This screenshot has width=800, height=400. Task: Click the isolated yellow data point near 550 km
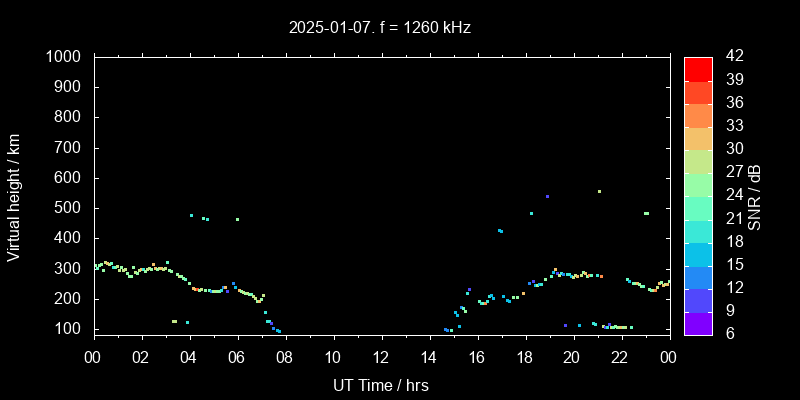point(599,191)
